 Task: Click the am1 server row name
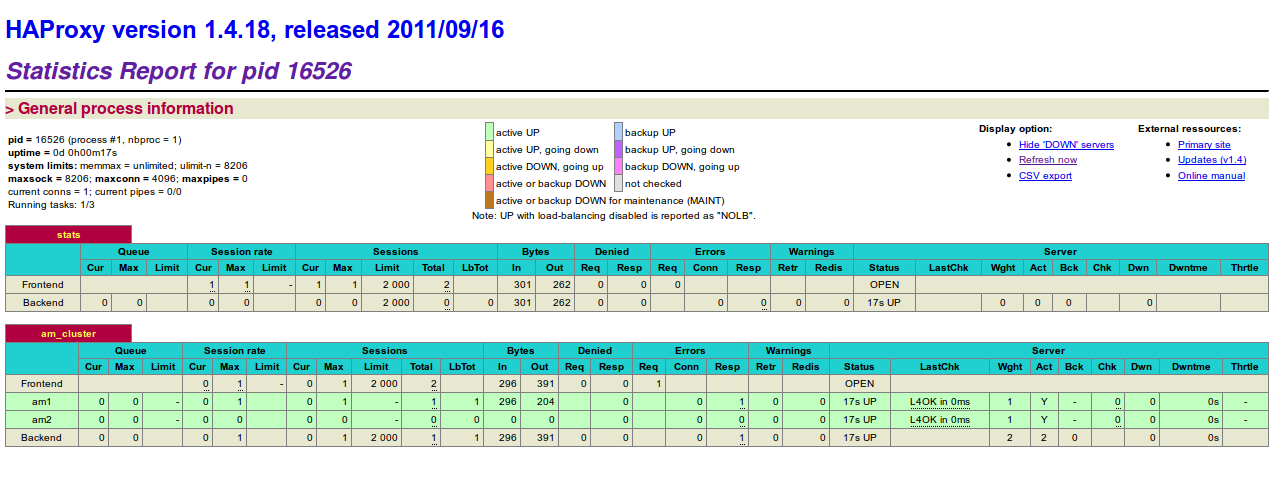[x=42, y=402]
